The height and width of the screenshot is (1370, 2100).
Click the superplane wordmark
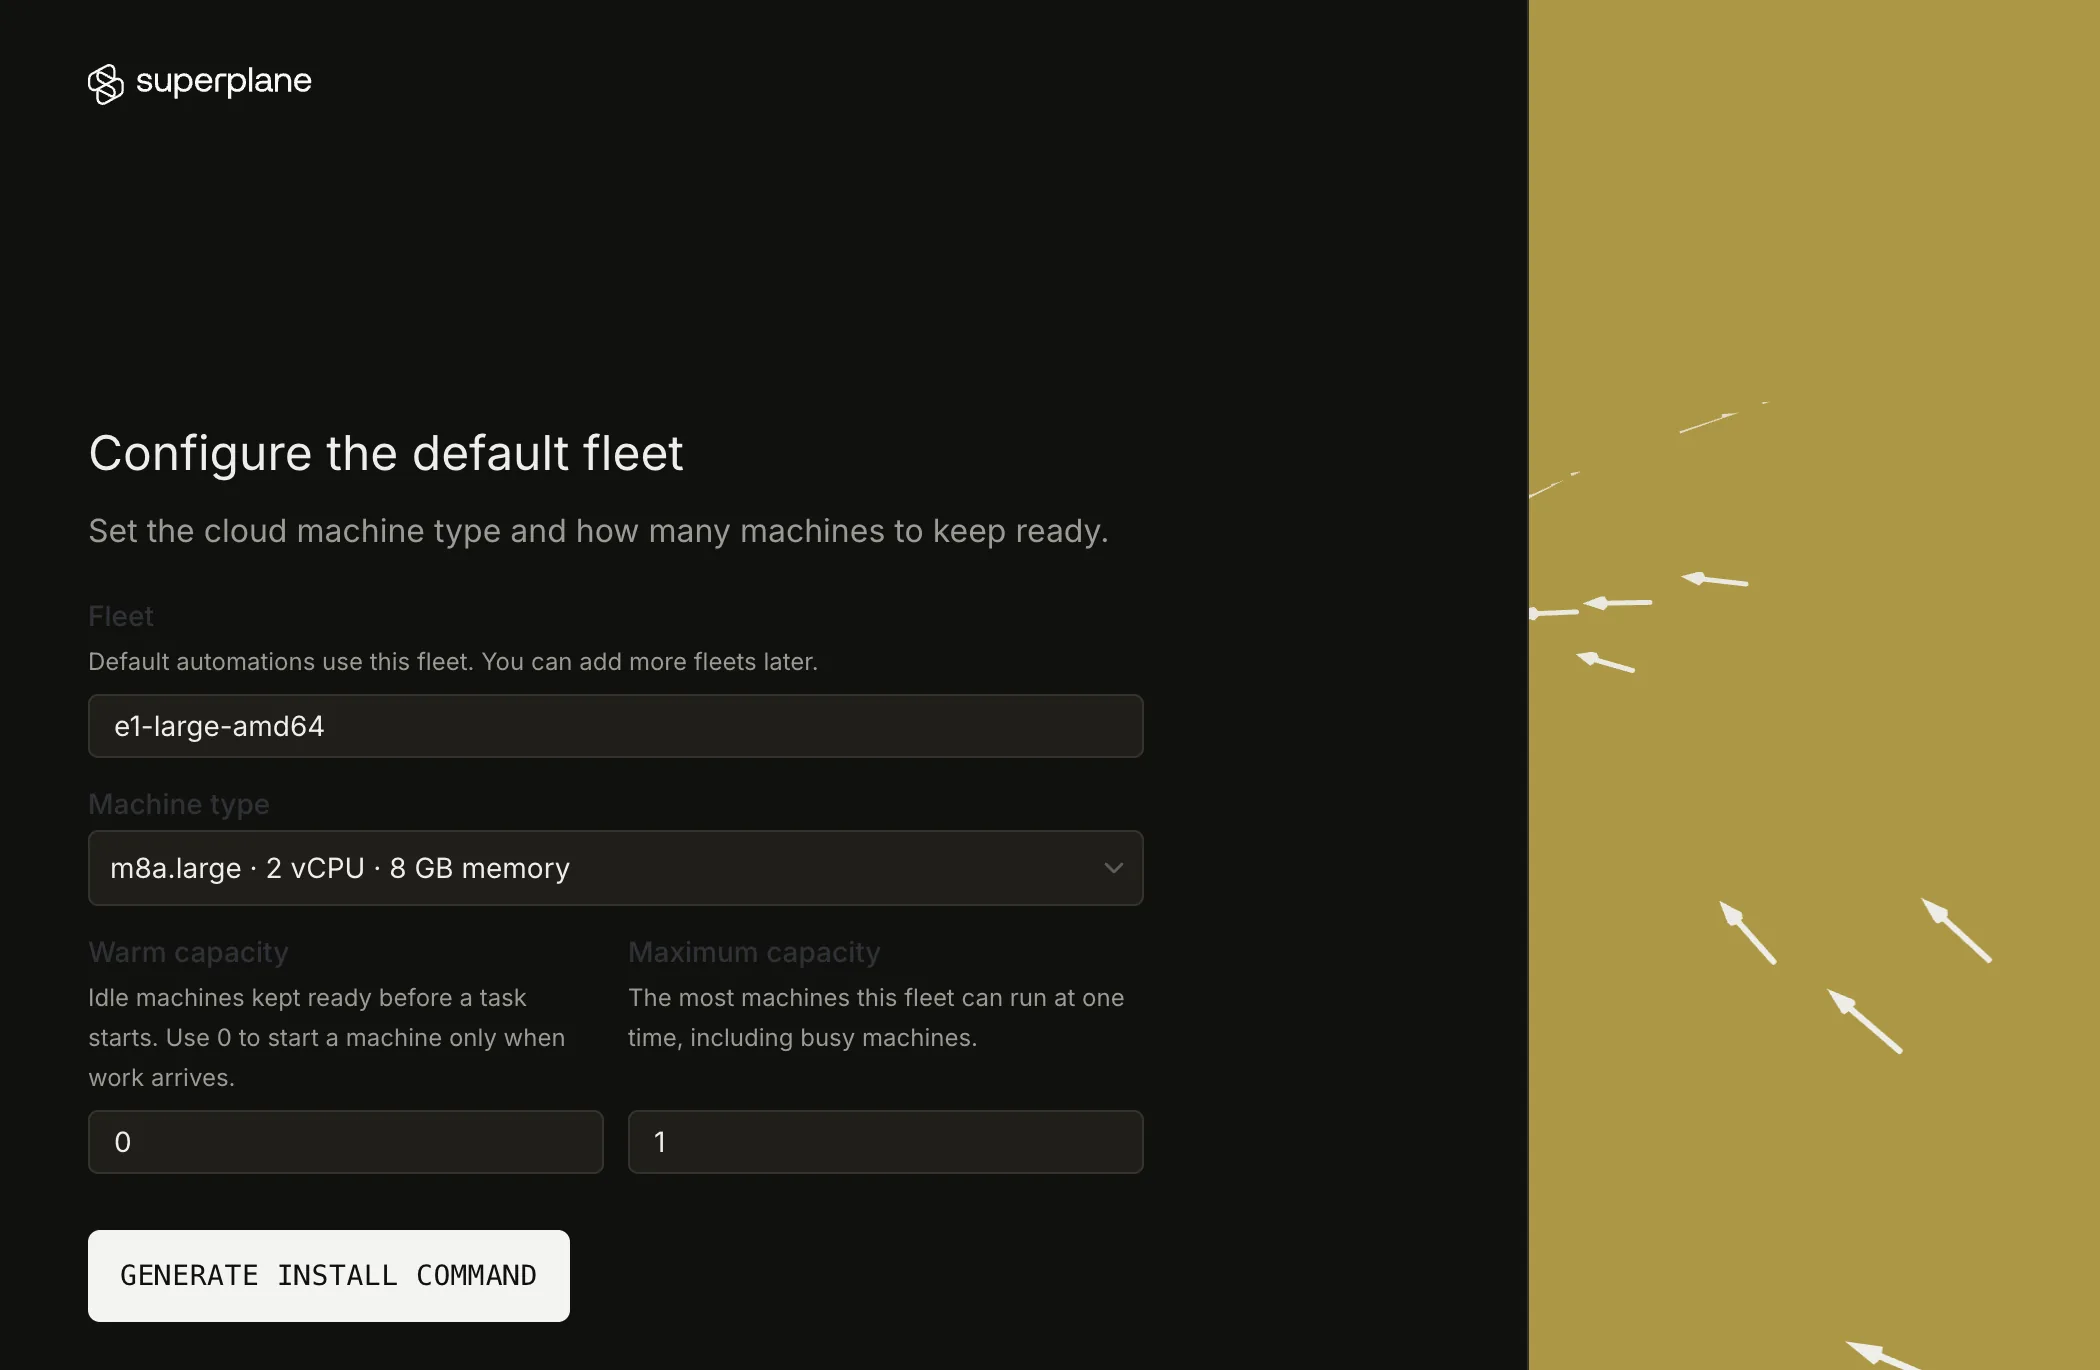click(224, 81)
